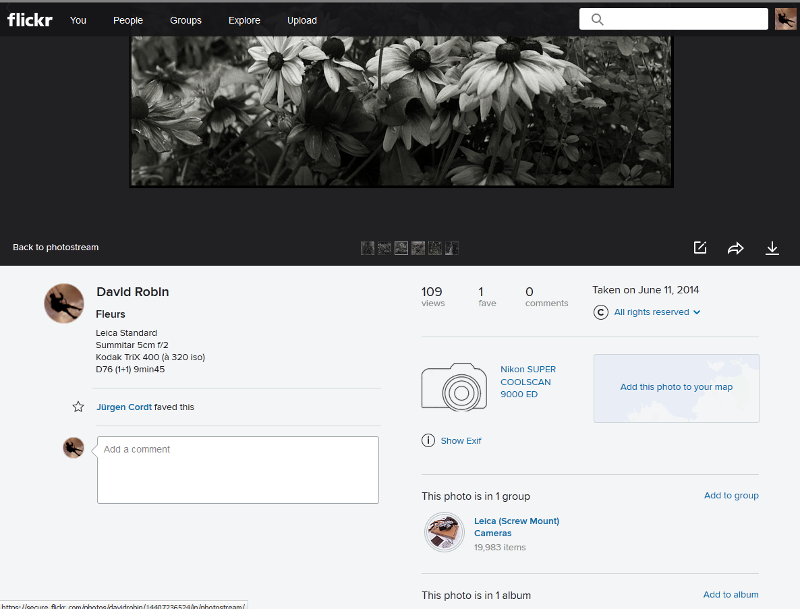Open Jürgen Cordt's profile link
This screenshot has width=800, height=609.
pyautogui.click(x=124, y=407)
